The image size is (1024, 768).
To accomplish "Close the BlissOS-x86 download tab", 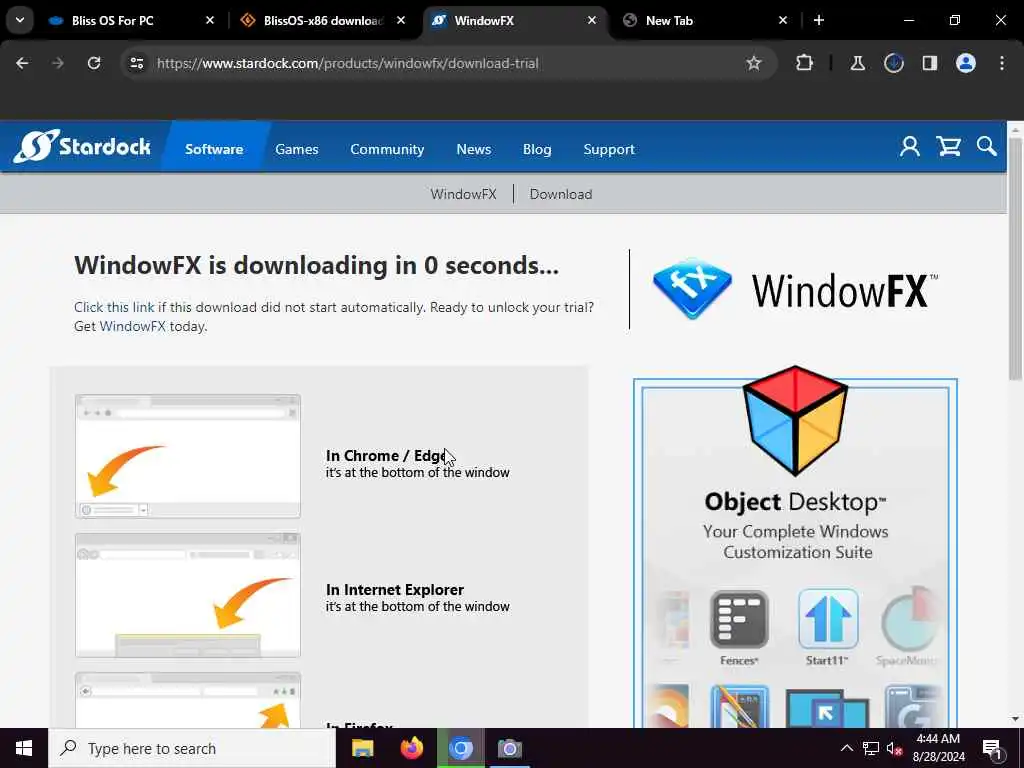I will click(400, 21).
